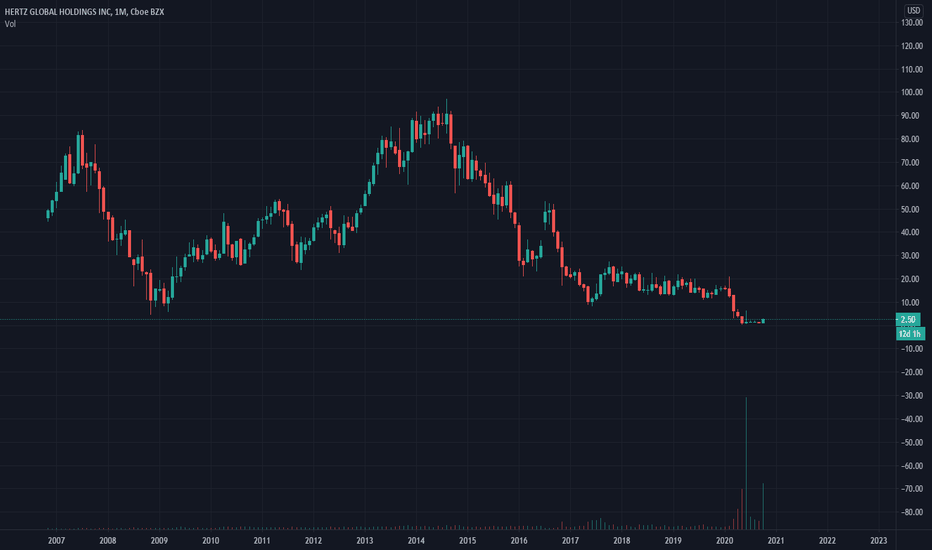This screenshot has height=550, width=932.
Task: Click the 2014 label on time axis
Action: (416, 540)
